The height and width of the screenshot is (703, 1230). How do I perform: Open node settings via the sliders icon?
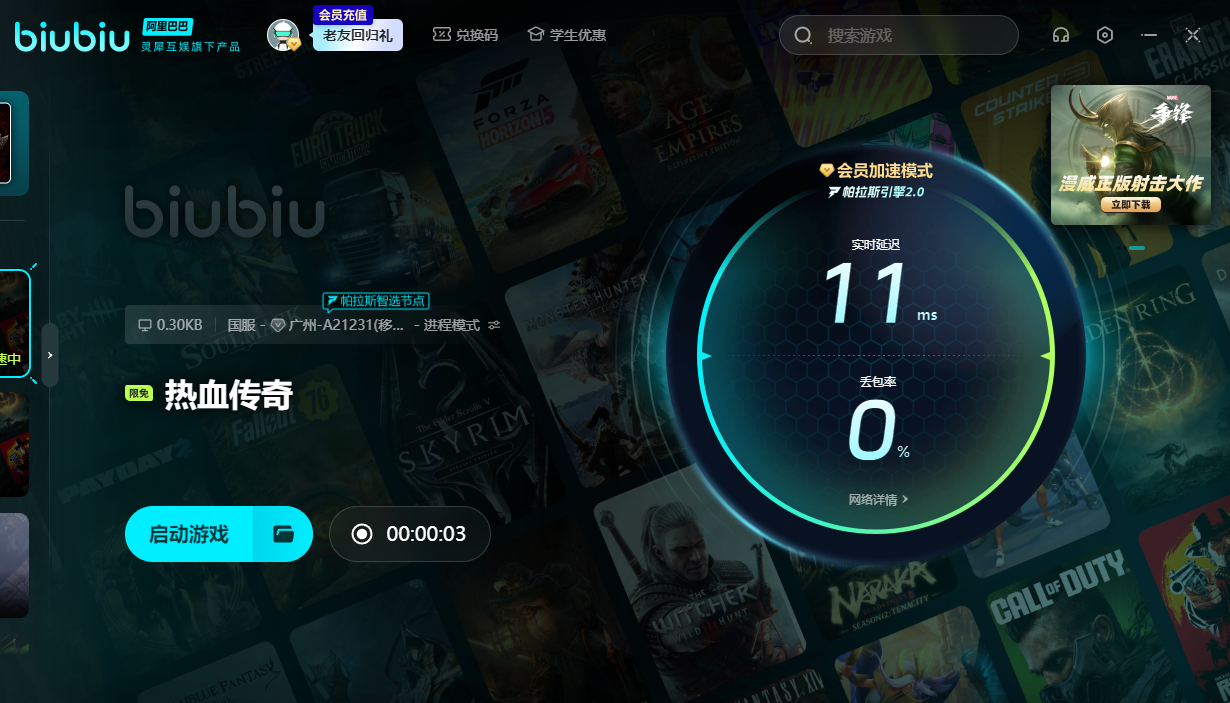point(494,325)
